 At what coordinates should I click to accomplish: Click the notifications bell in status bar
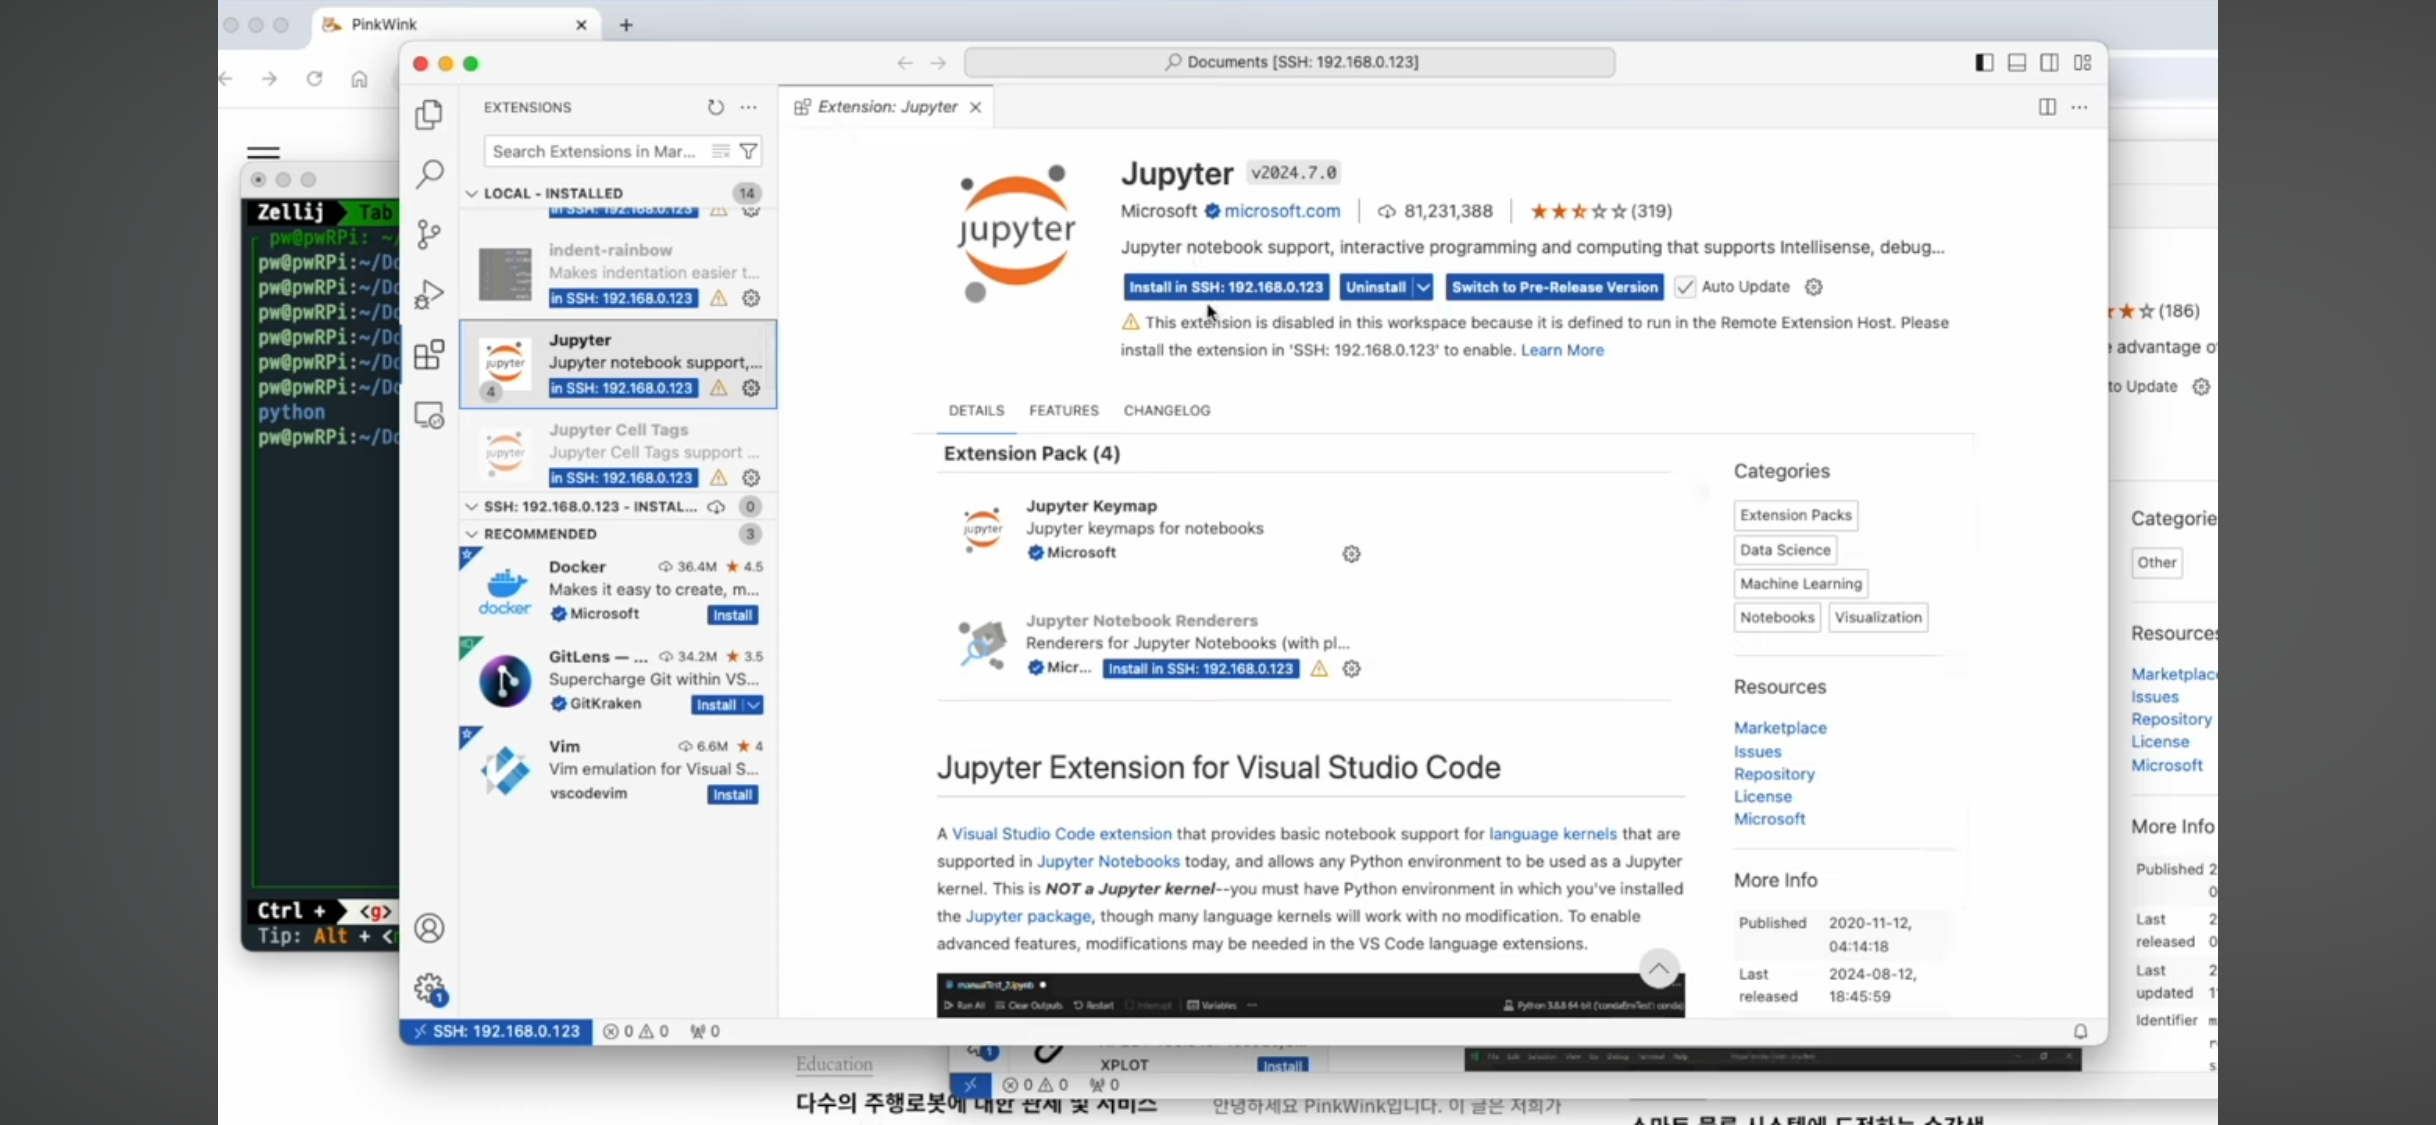[x=2080, y=1031]
